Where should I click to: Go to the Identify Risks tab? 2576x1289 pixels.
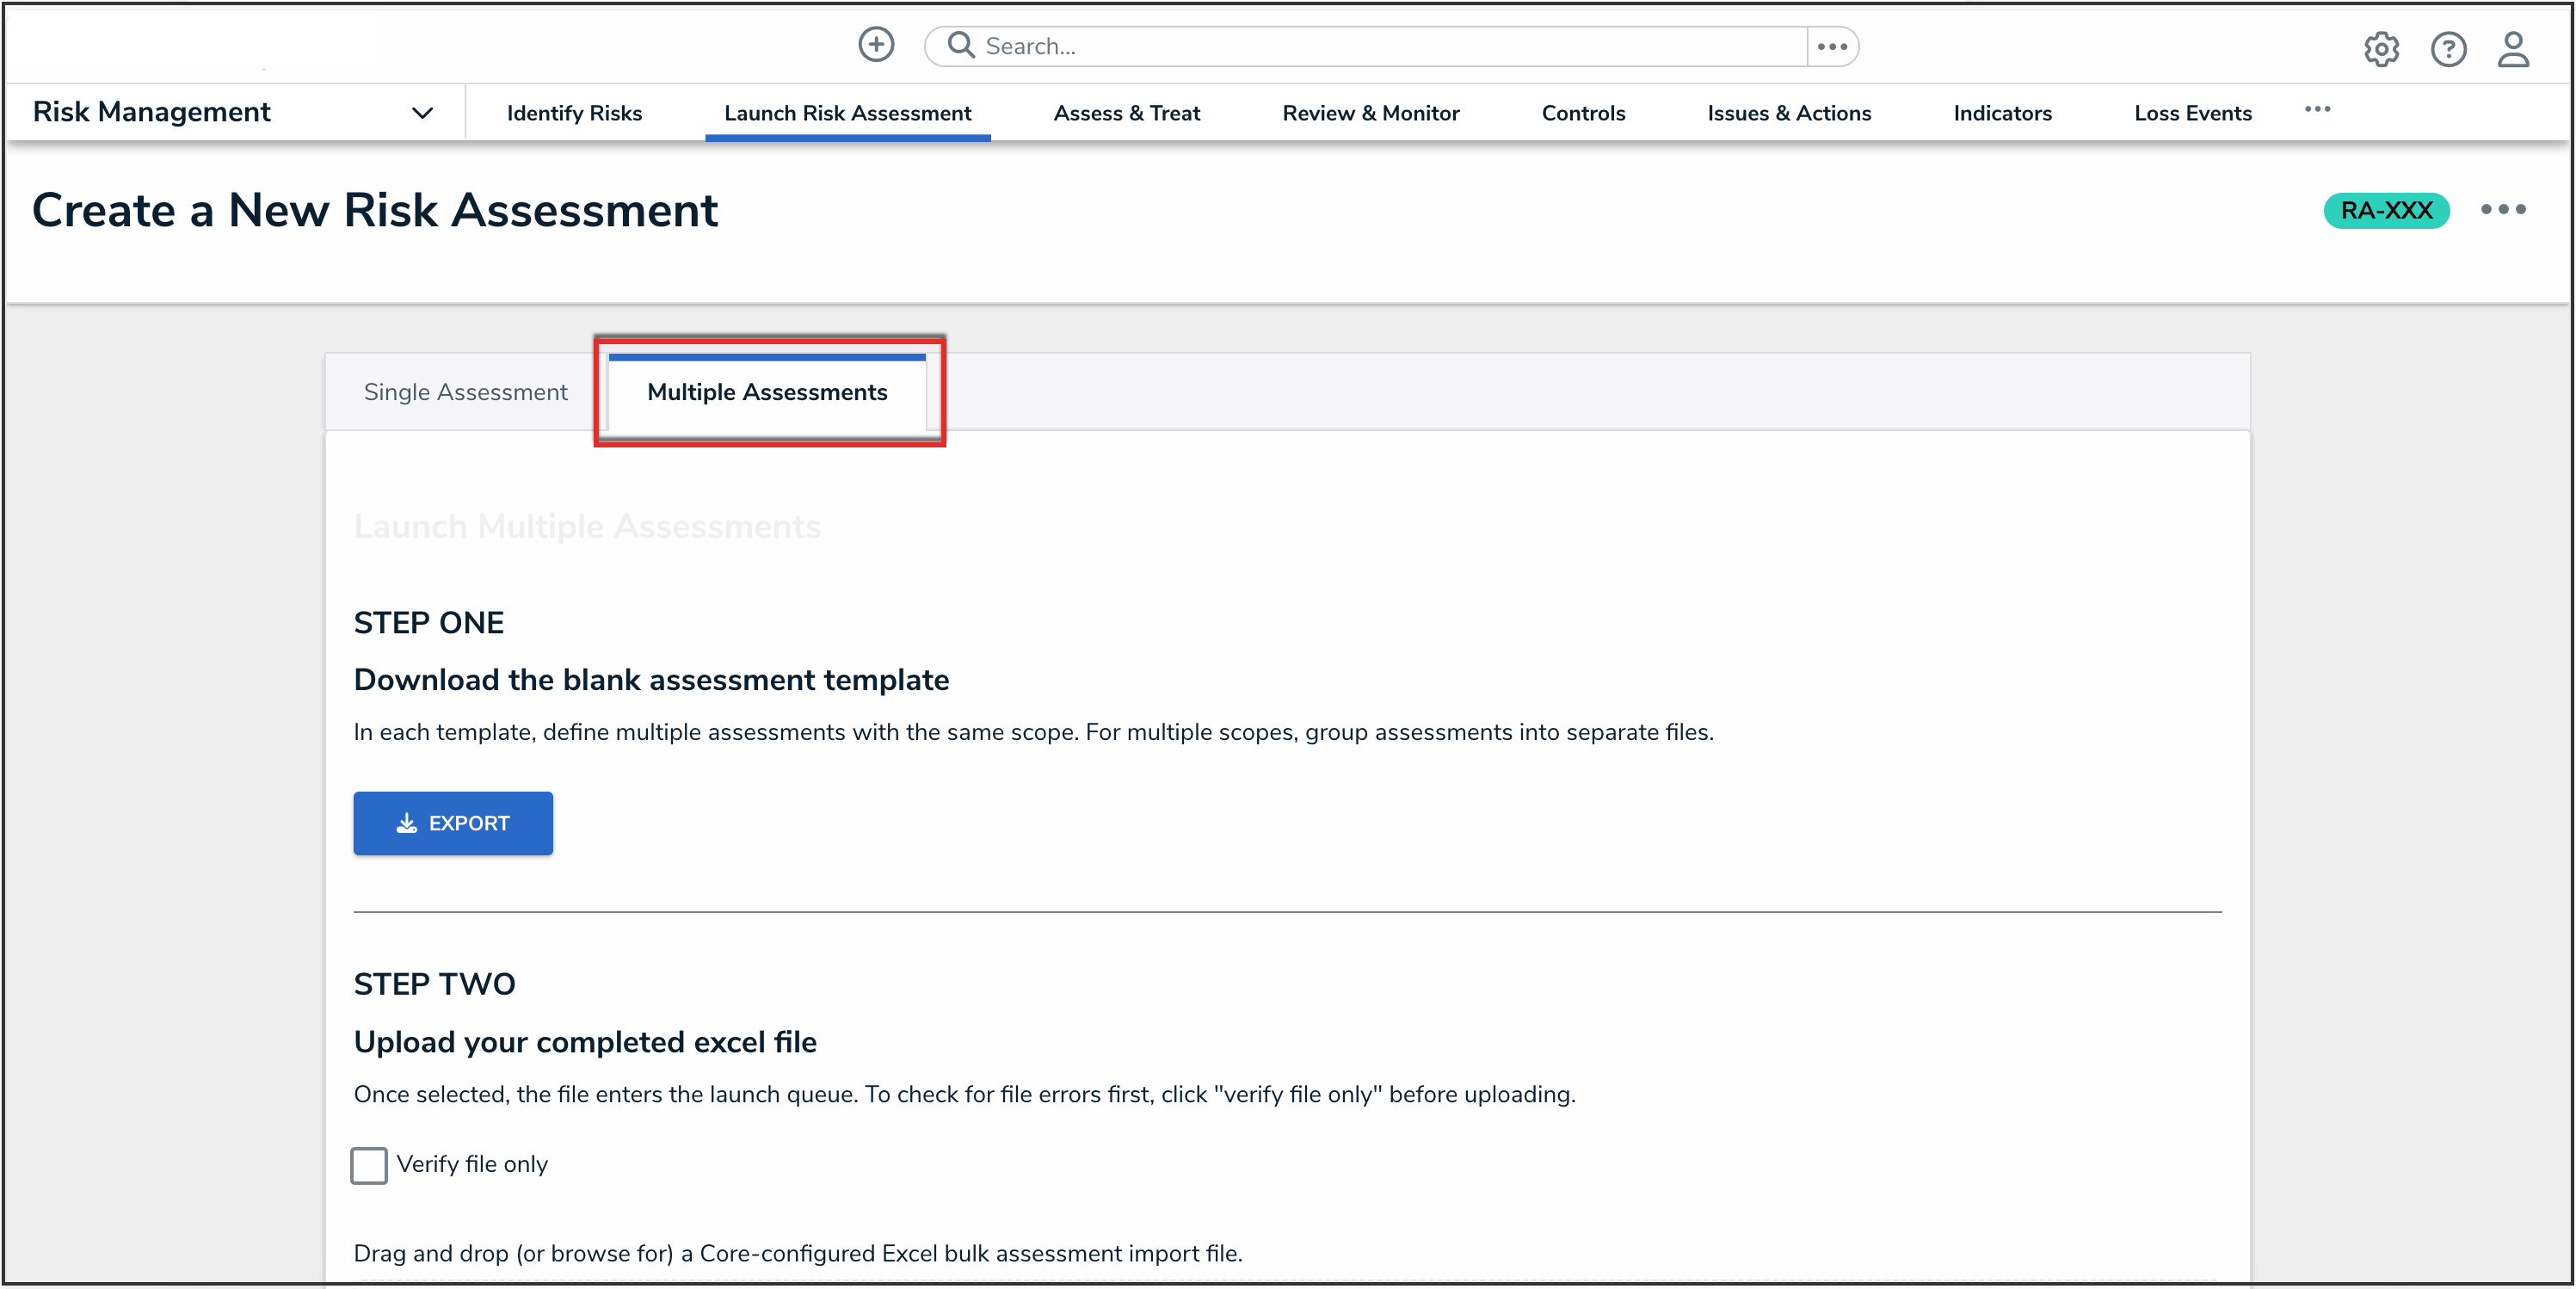pyautogui.click(x=574, y=113)
